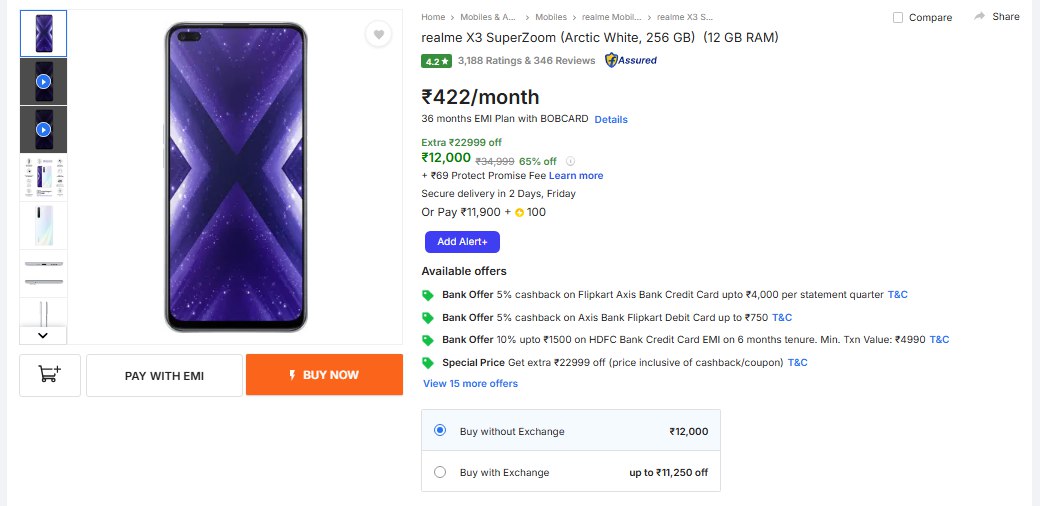Screen dimensions: 1040x506
Task: Click the info icon beside 65% off
Action: tap(570, 161)
